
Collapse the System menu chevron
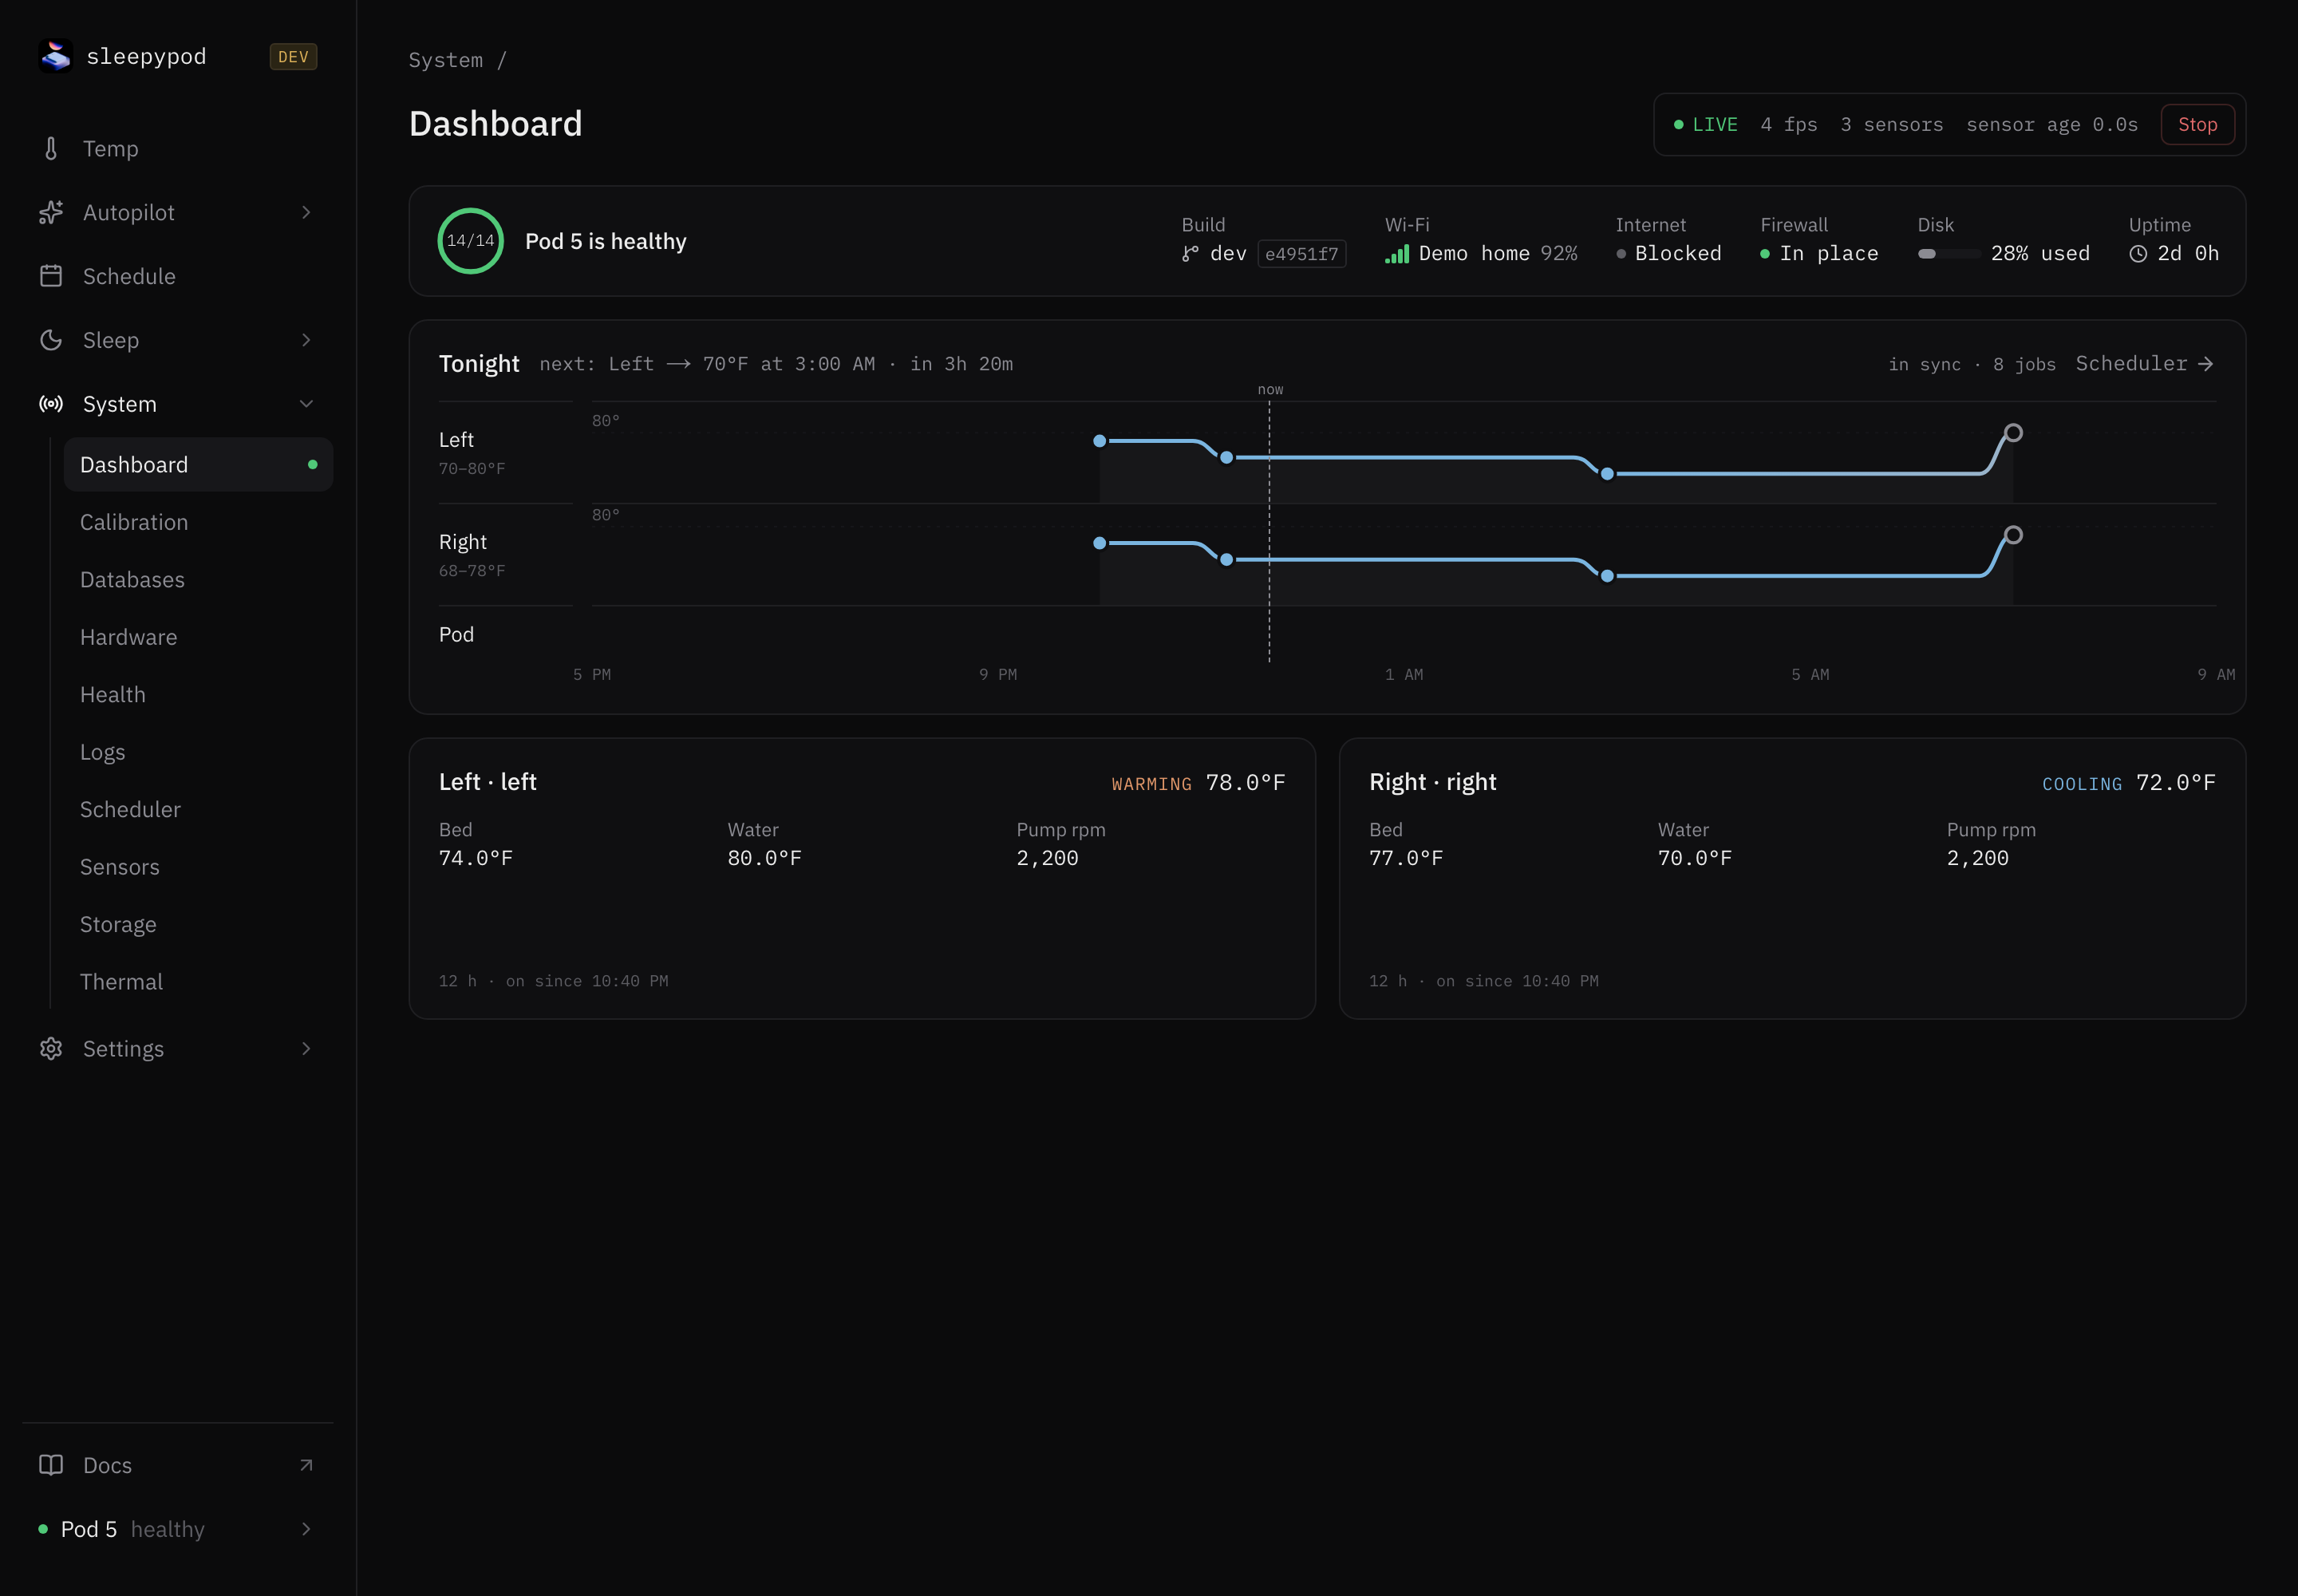(306, 404)
